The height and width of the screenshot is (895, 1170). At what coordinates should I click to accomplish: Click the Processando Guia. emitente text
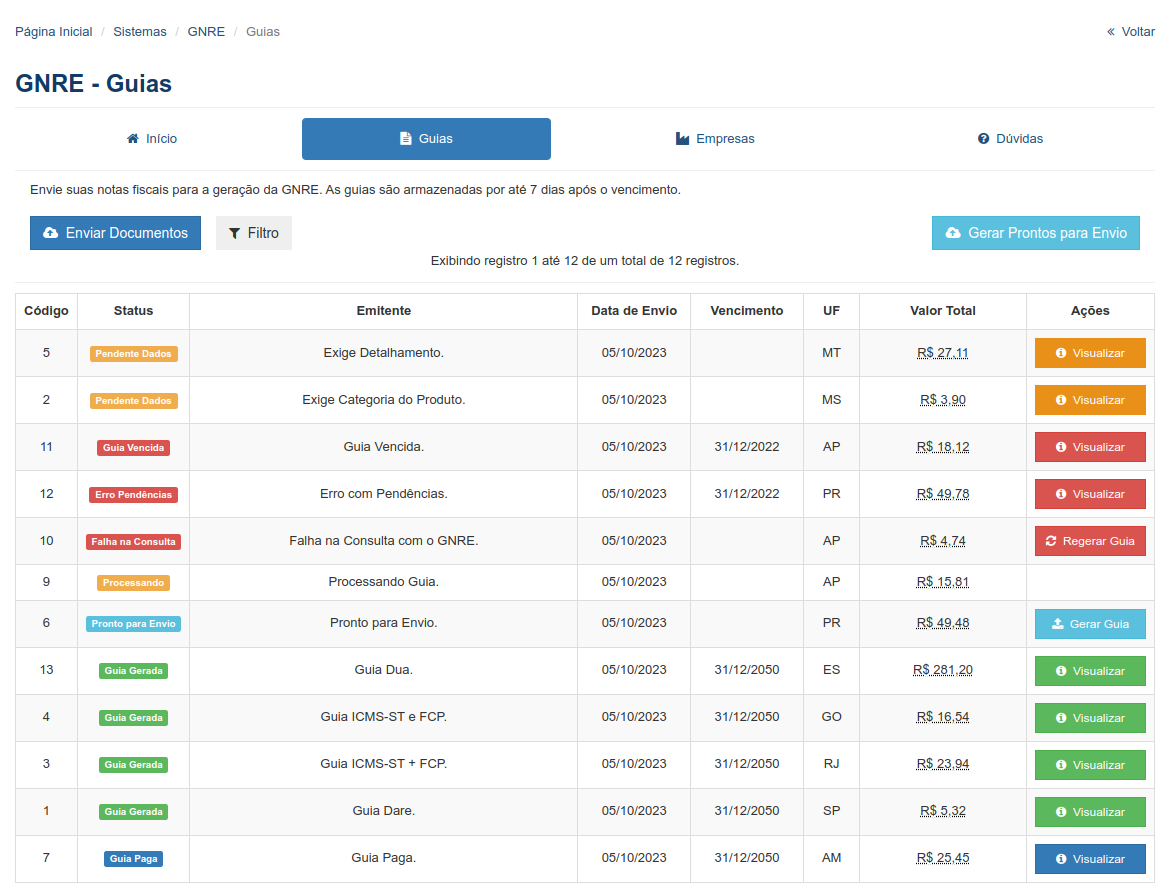(384, 582)
